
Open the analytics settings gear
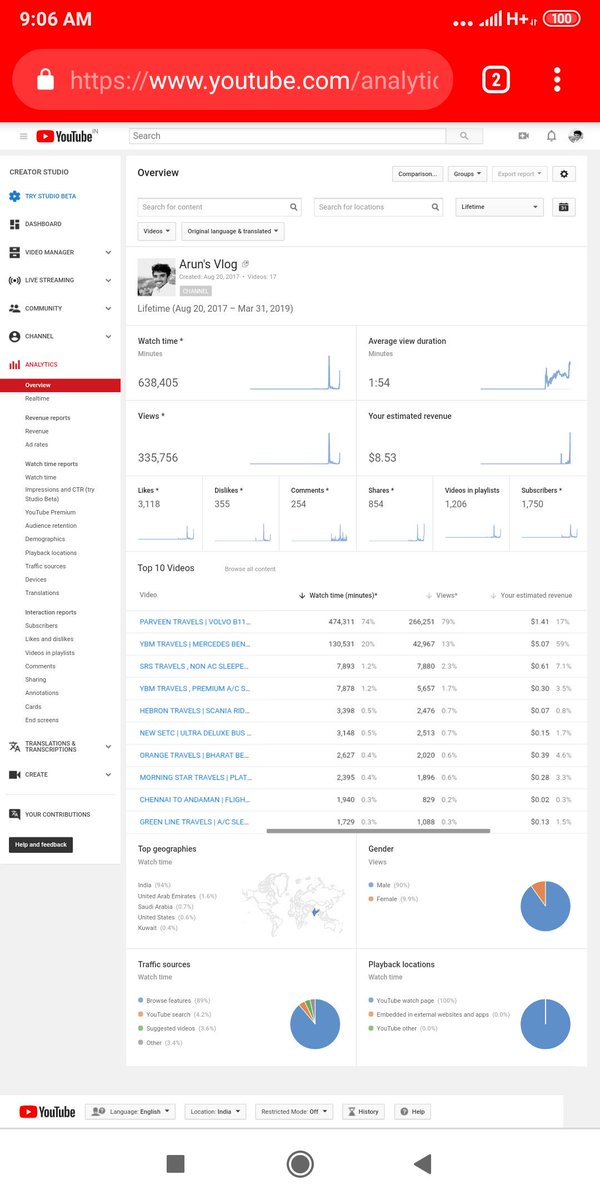point(564,173)
